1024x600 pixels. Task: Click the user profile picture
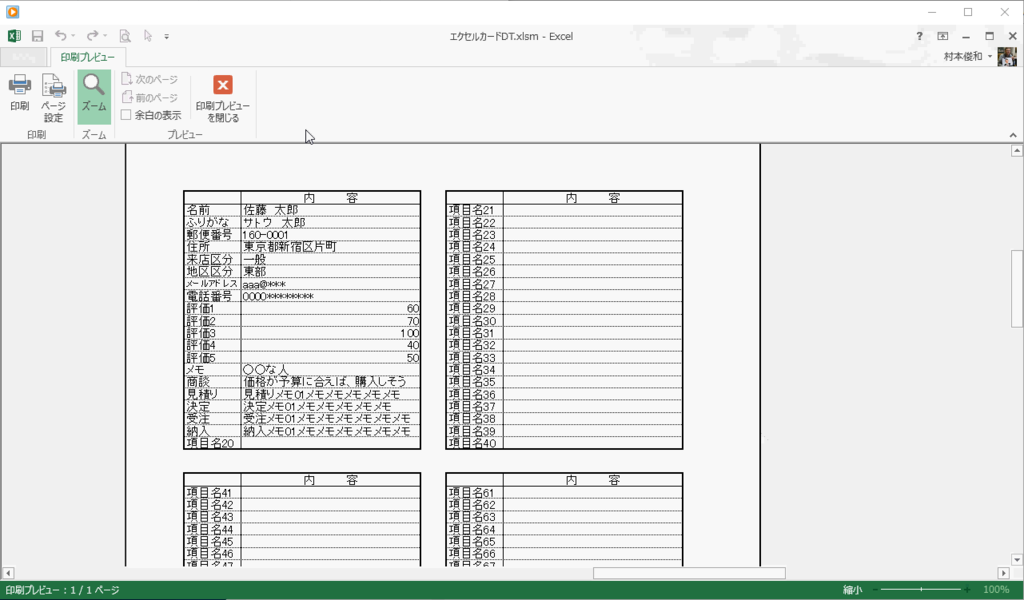(x=1007, y=56)
